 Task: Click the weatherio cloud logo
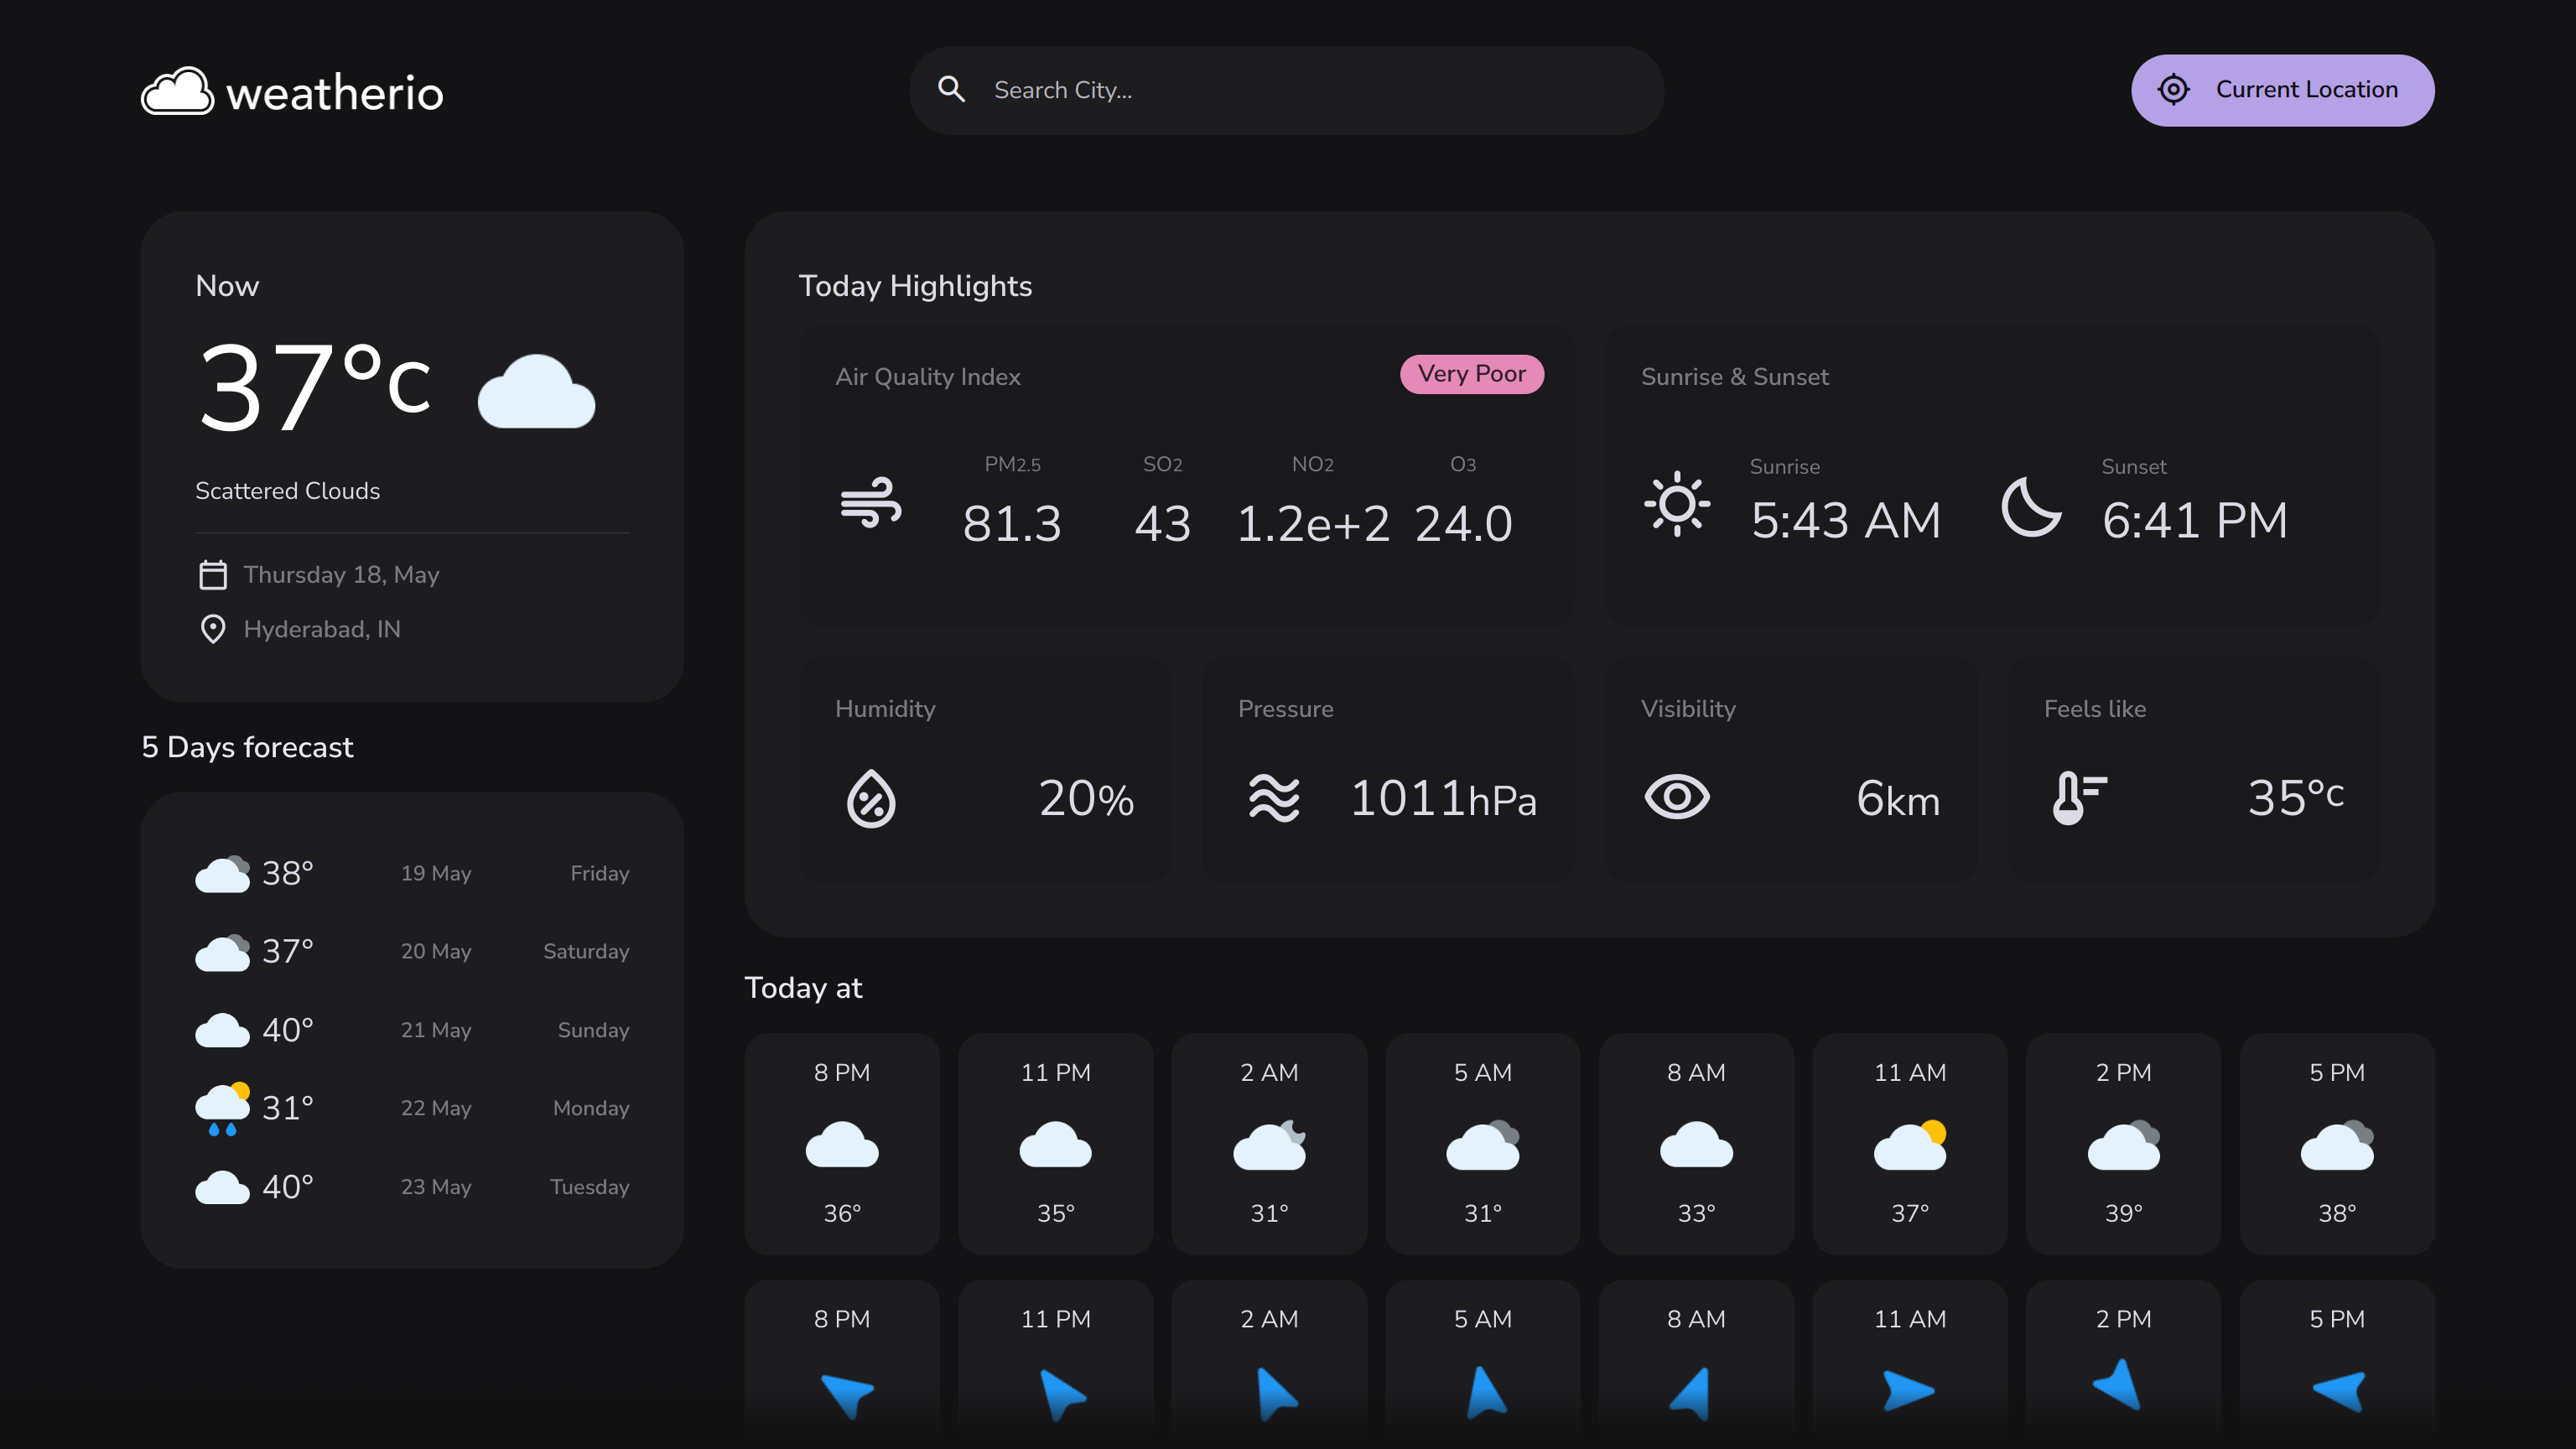[x=178, y=92]
